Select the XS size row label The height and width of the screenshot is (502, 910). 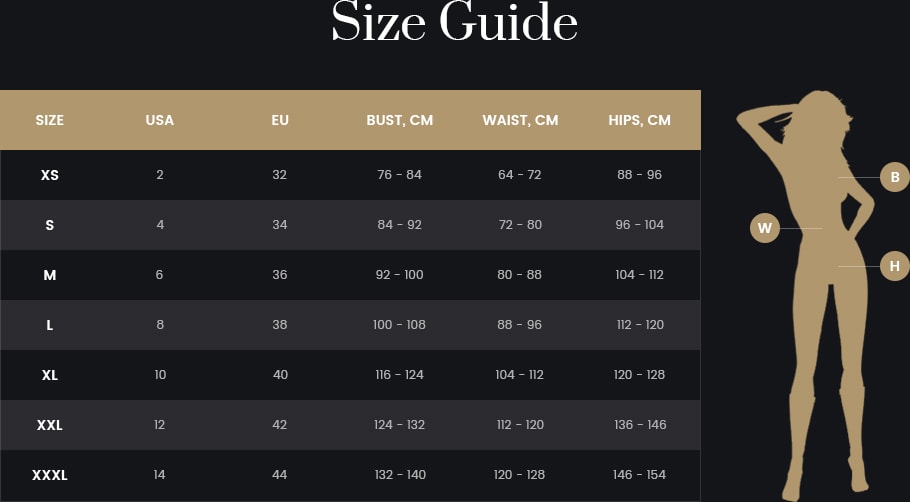(x=49, y=175)
